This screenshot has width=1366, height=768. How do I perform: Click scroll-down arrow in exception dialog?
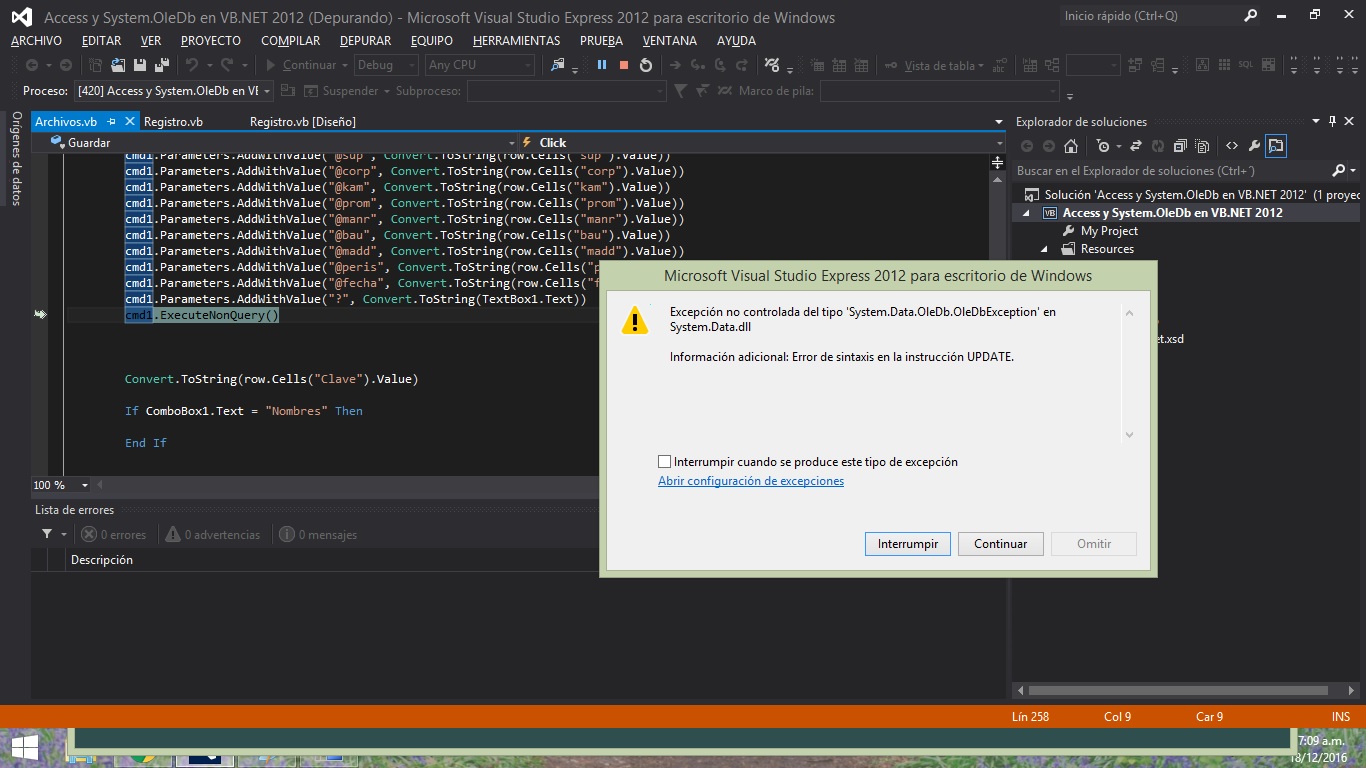point(1129,435)
